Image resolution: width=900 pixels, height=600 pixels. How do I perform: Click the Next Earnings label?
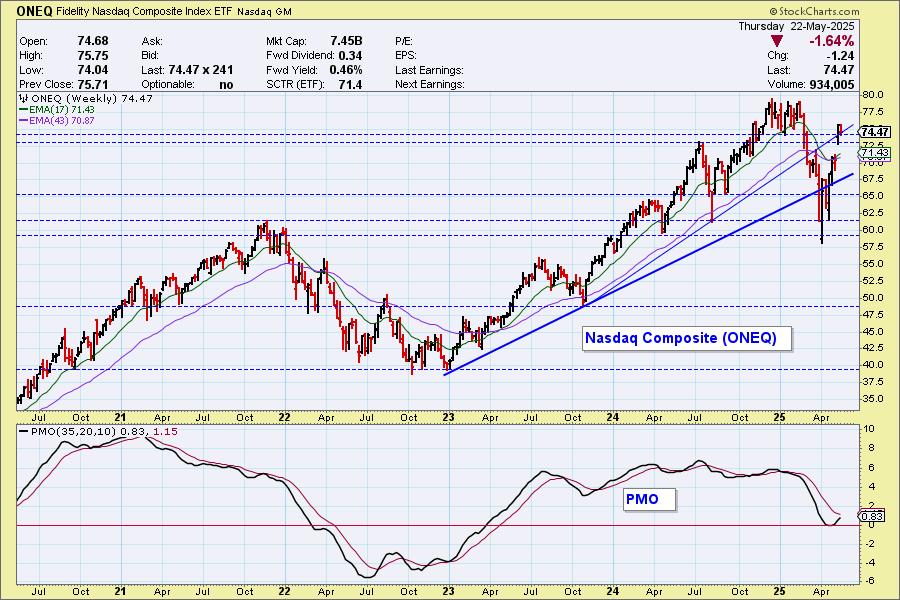pos(430,84)
